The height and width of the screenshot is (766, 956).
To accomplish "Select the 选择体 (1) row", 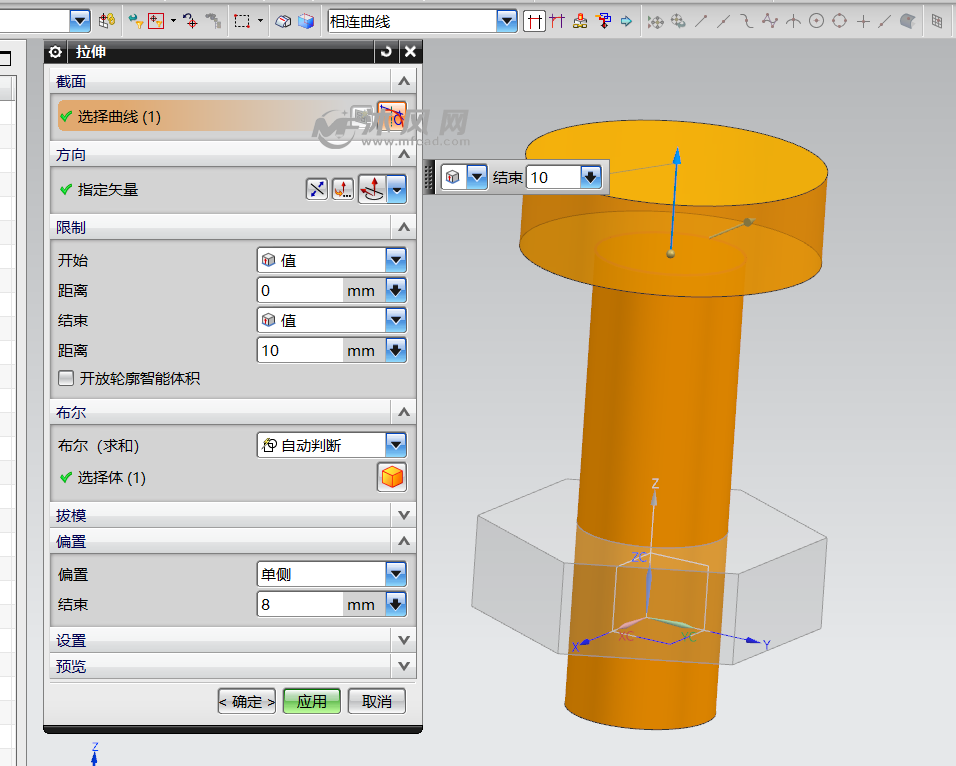I will [x=215, y=478].
